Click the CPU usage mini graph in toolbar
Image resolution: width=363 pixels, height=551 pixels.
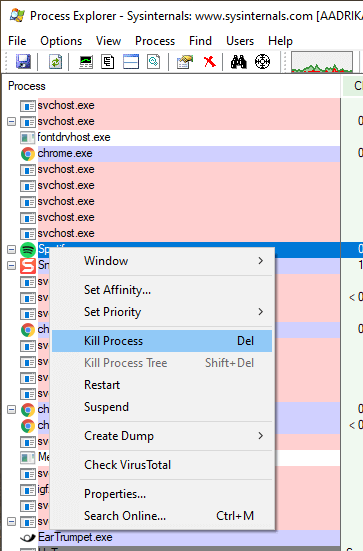322,62
